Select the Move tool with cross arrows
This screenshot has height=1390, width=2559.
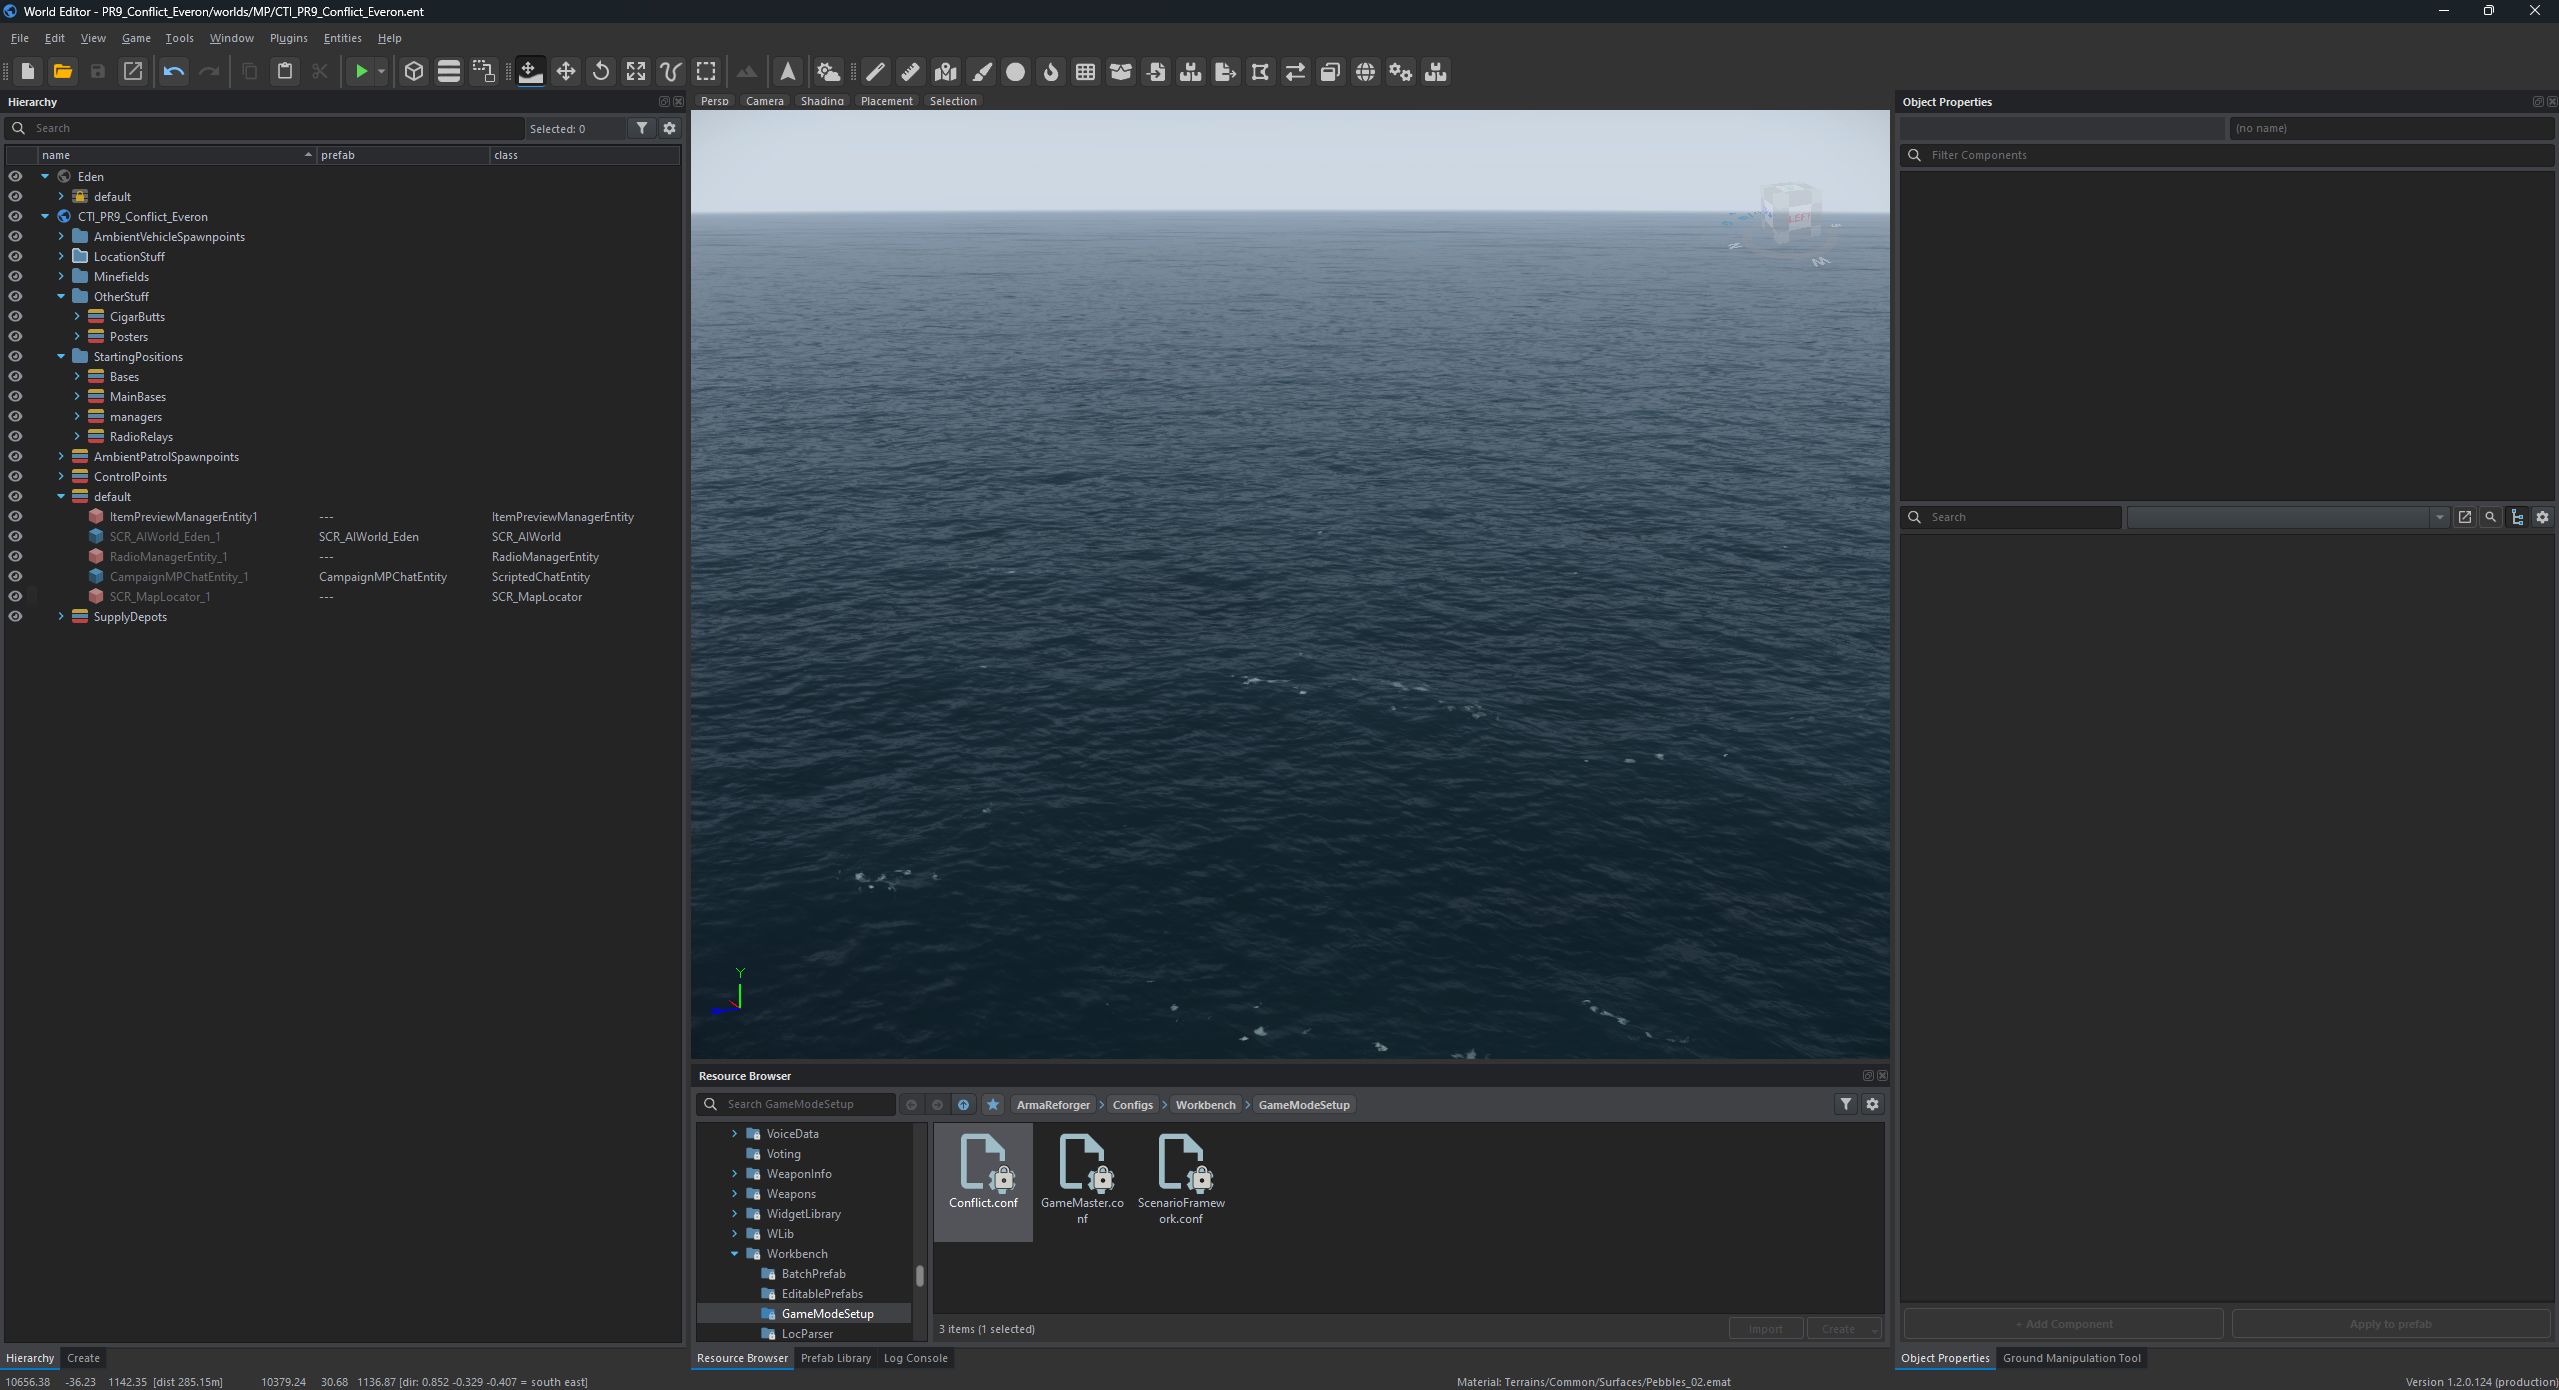(566, 71)
